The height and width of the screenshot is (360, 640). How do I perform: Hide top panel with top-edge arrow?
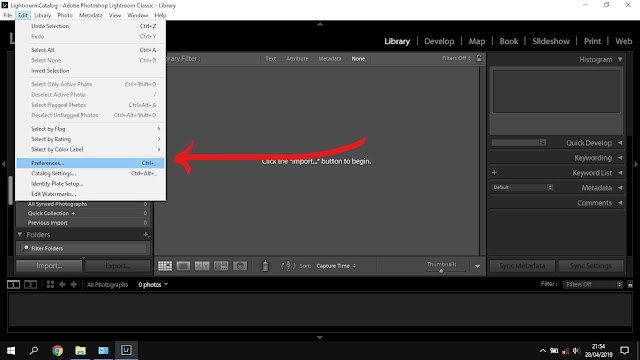pos(320,24)
